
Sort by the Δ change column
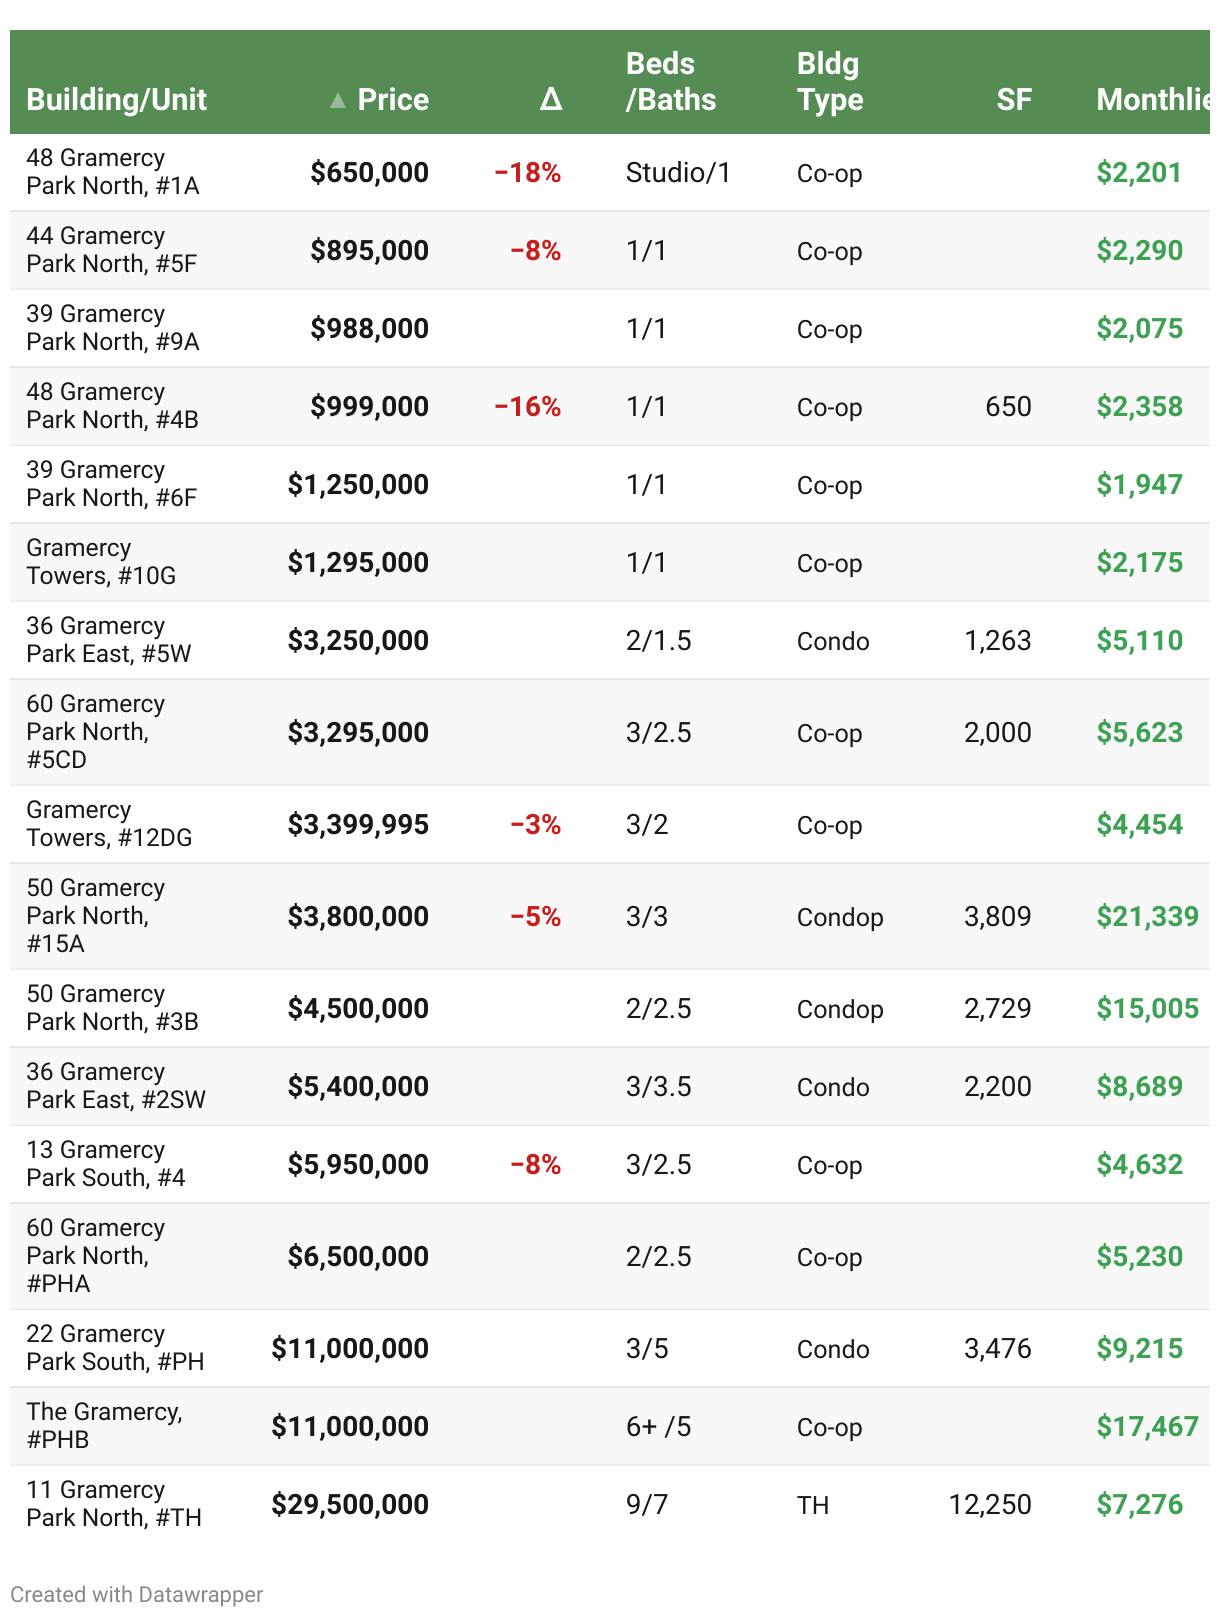pyautogui.click(x=550, y=100)
